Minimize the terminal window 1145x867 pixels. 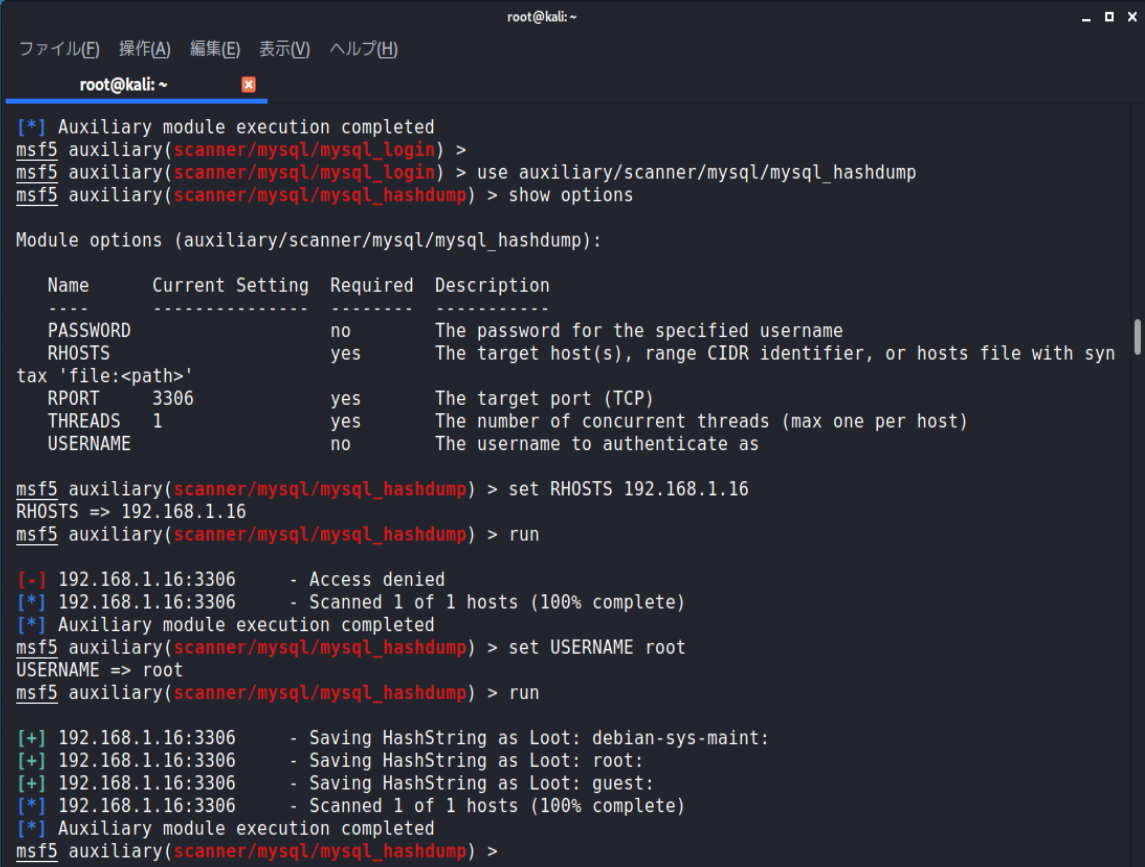(x=1087, y=17)
